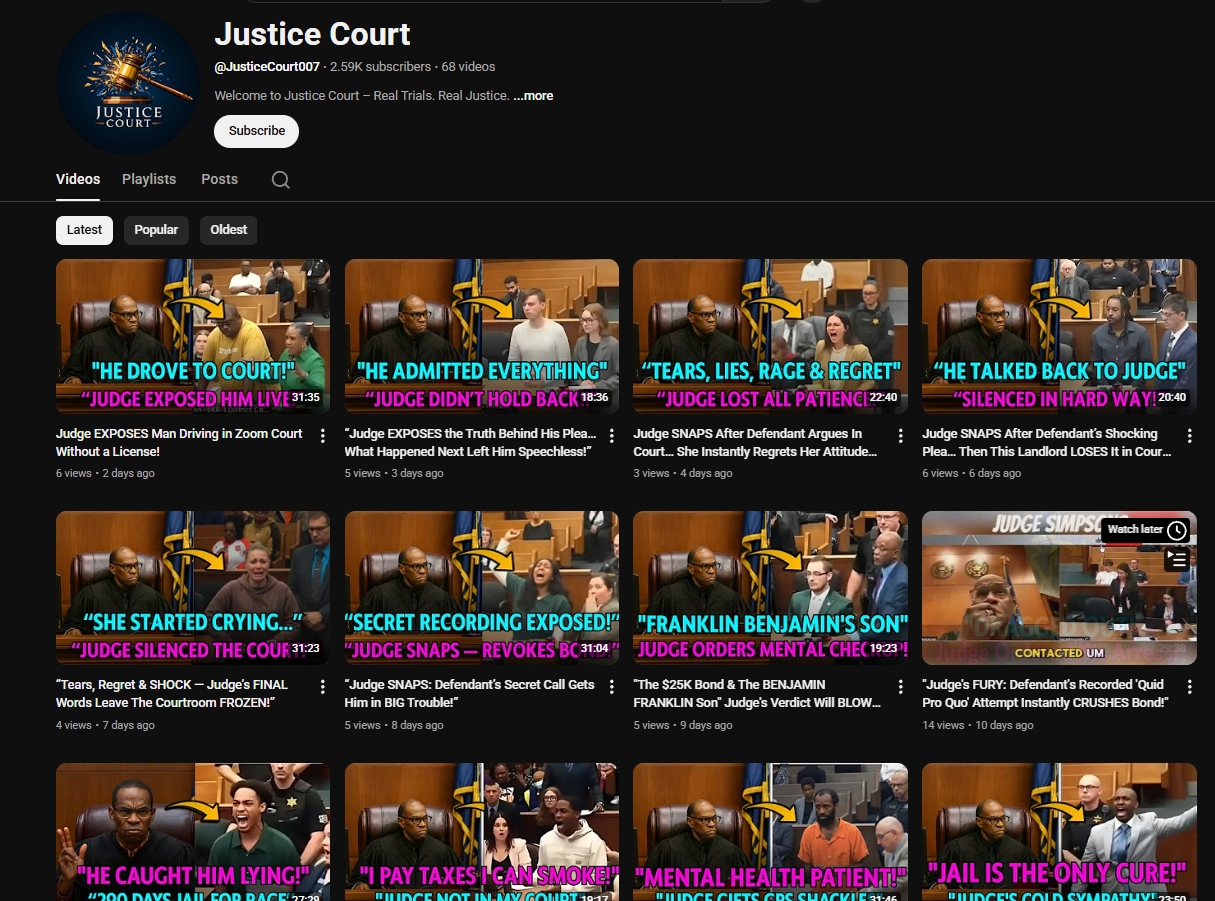1215x901 pixels.
Task: Select the Popular sort chip
Action: tap(156, 230)
